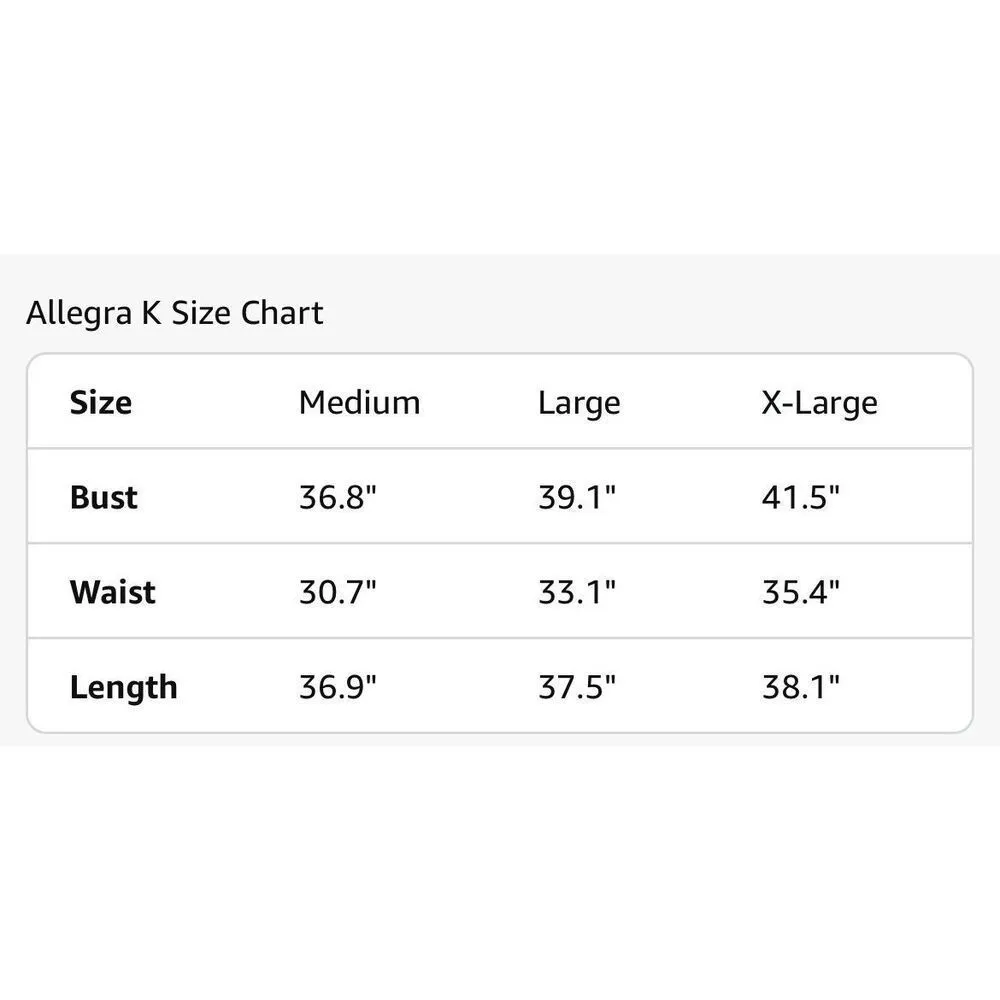The width and height of the screenshot is (1000, 1000).
Task: Select the Size header cell
Action: 101,403
